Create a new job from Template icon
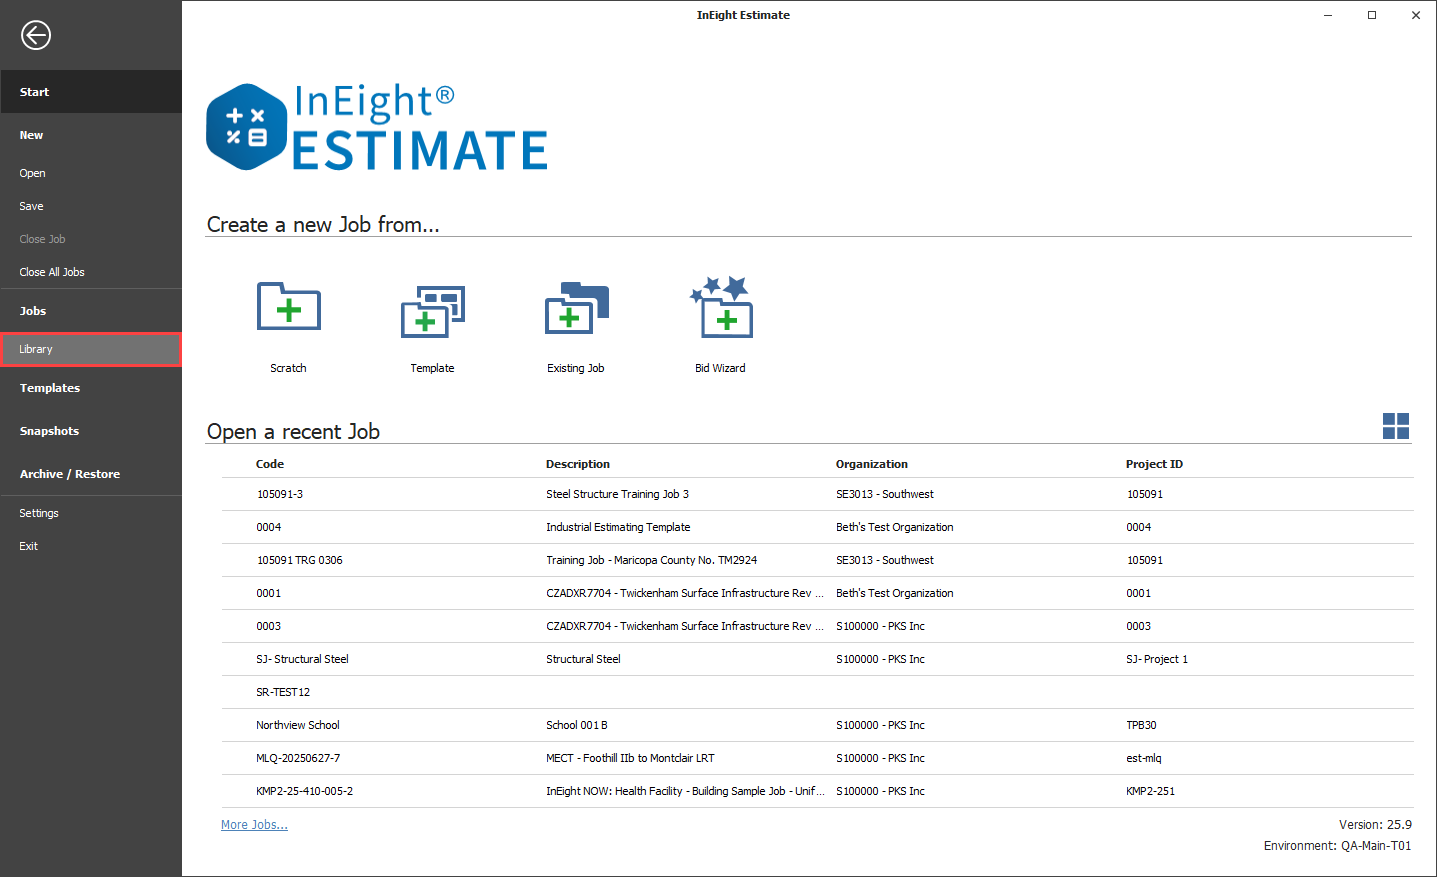This screenshot has height=877, width=1437. point(432,310)
